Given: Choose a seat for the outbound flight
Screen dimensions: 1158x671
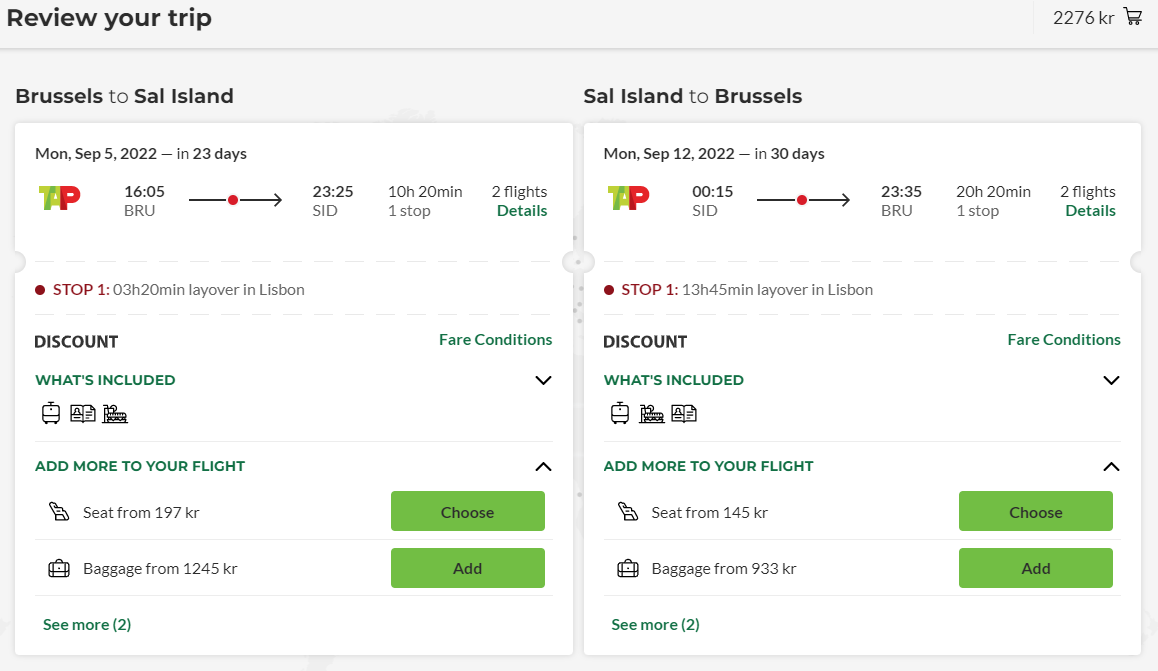Looking at the screenshot, I should tap(467, 512).
